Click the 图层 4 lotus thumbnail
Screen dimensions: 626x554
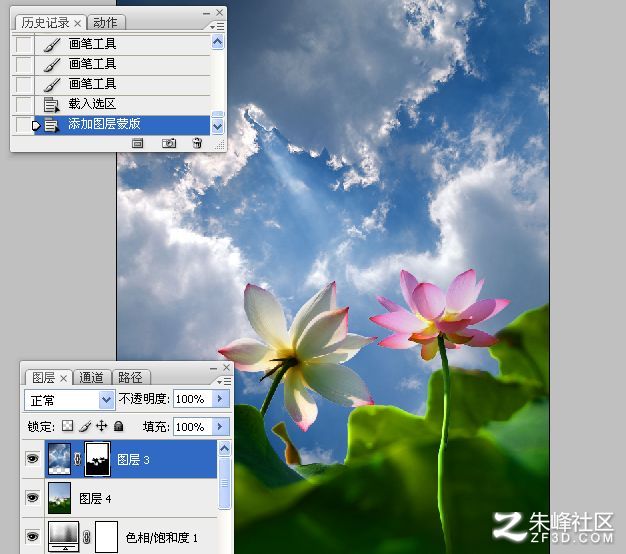[x=59, y=498]
